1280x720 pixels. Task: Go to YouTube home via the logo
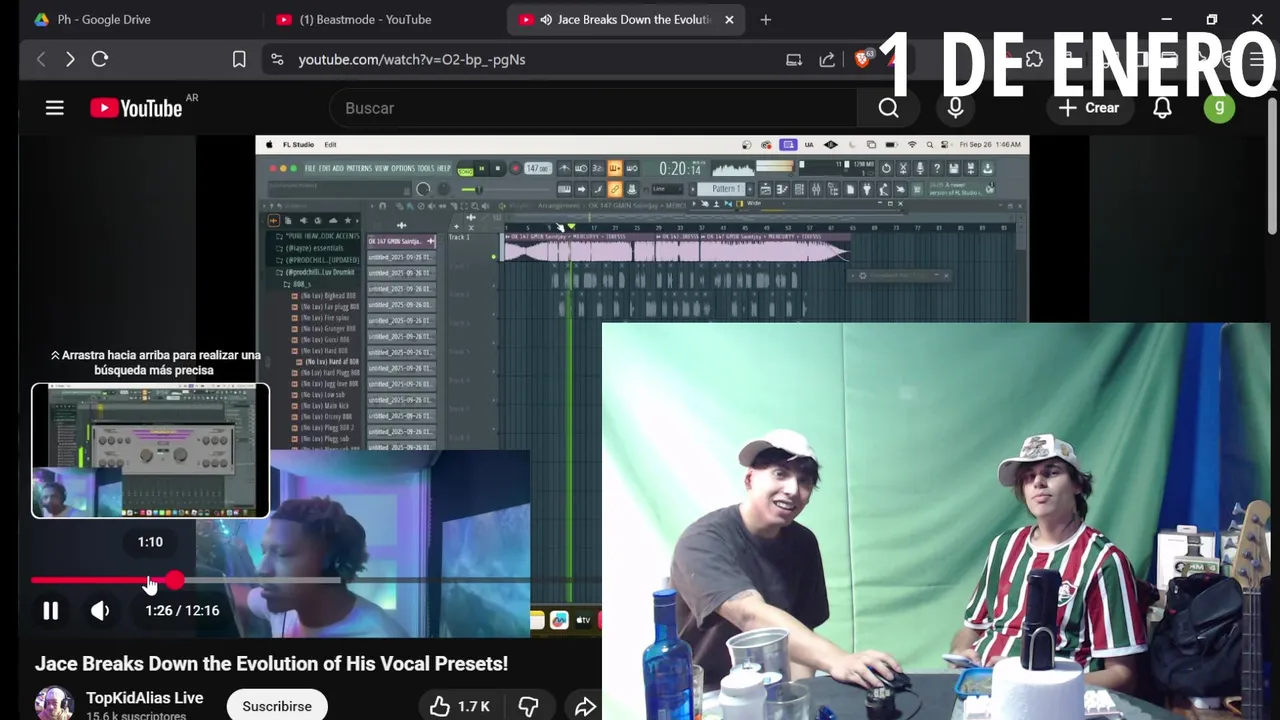click(x=137, y=108)
